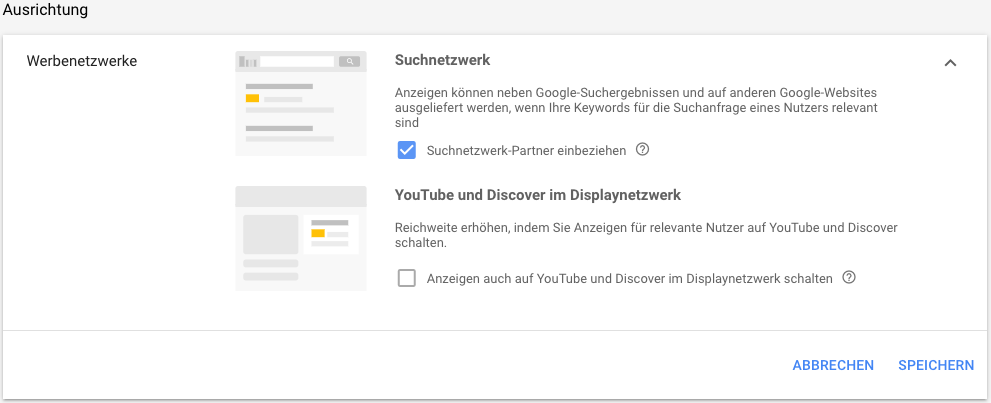This screenshot has width=991, height=403.
Task: Click the Ausrichtung section title
Action: tap(46, 10)
